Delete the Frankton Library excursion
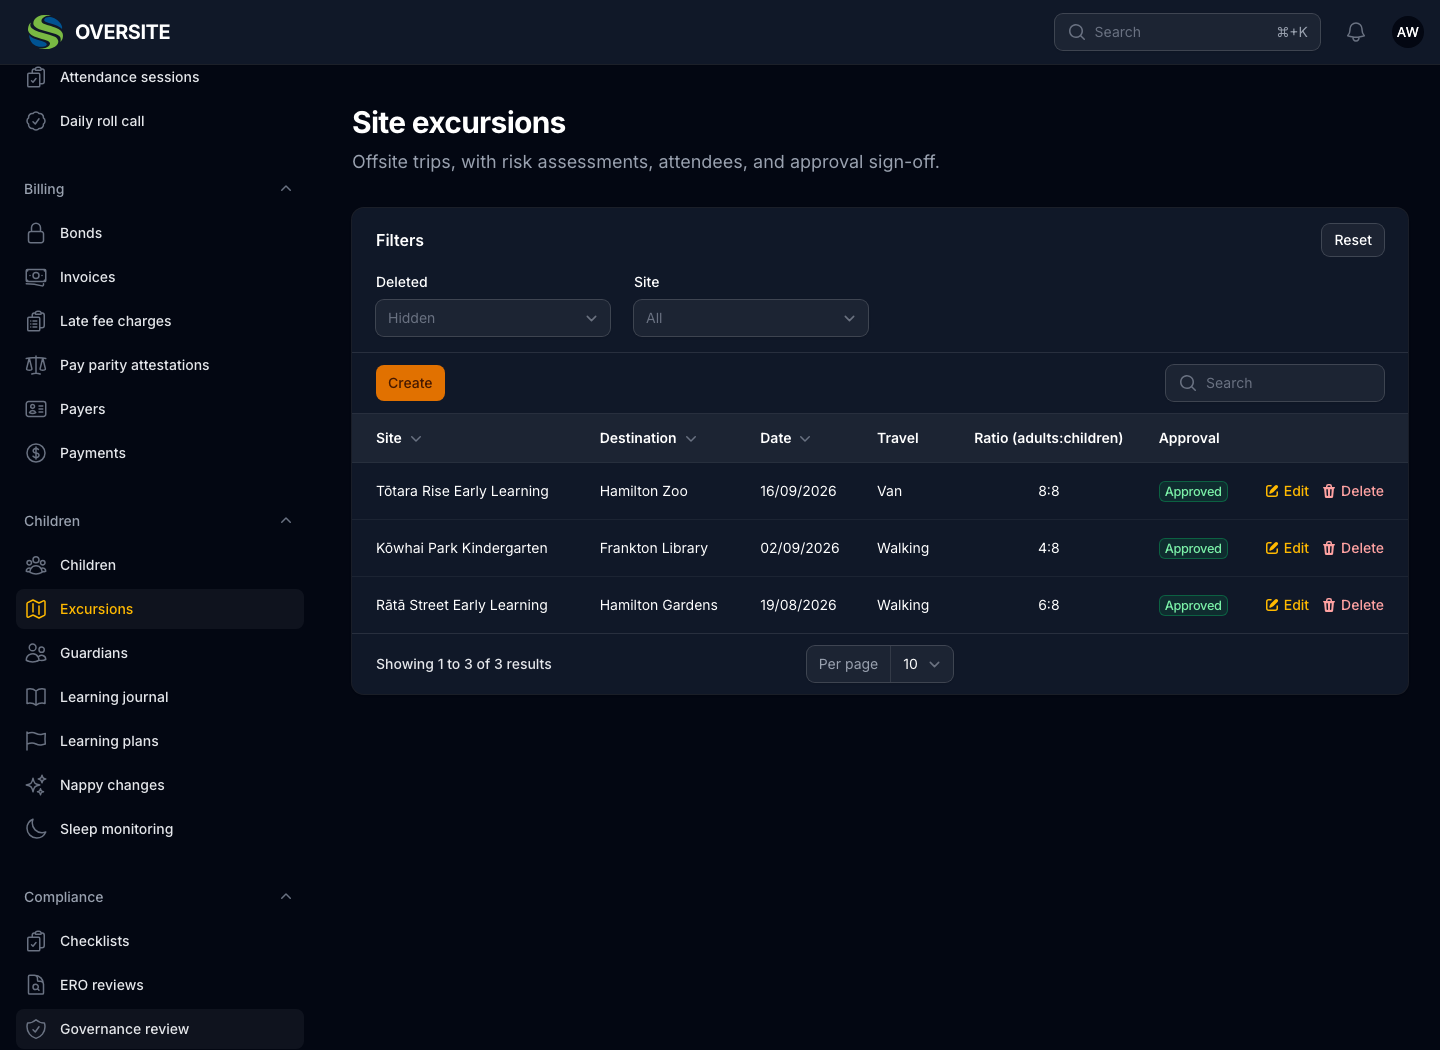This screenshot has width=1440, height=1050. 1353,548
